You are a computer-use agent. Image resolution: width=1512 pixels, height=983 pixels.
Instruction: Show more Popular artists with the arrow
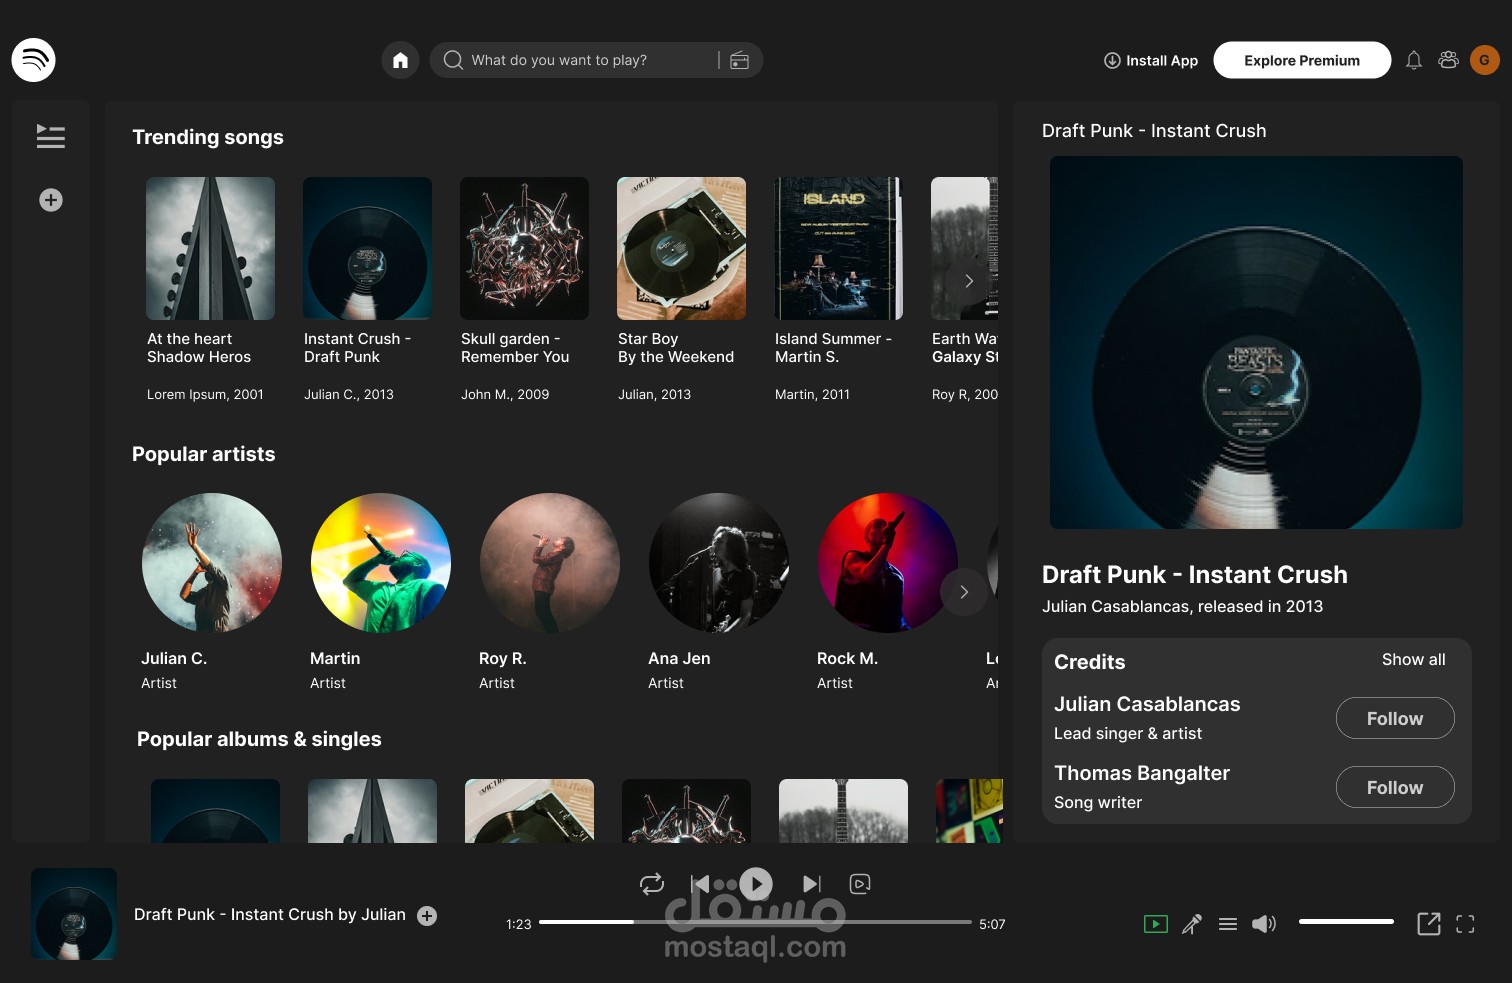click(x=964, y=592)
